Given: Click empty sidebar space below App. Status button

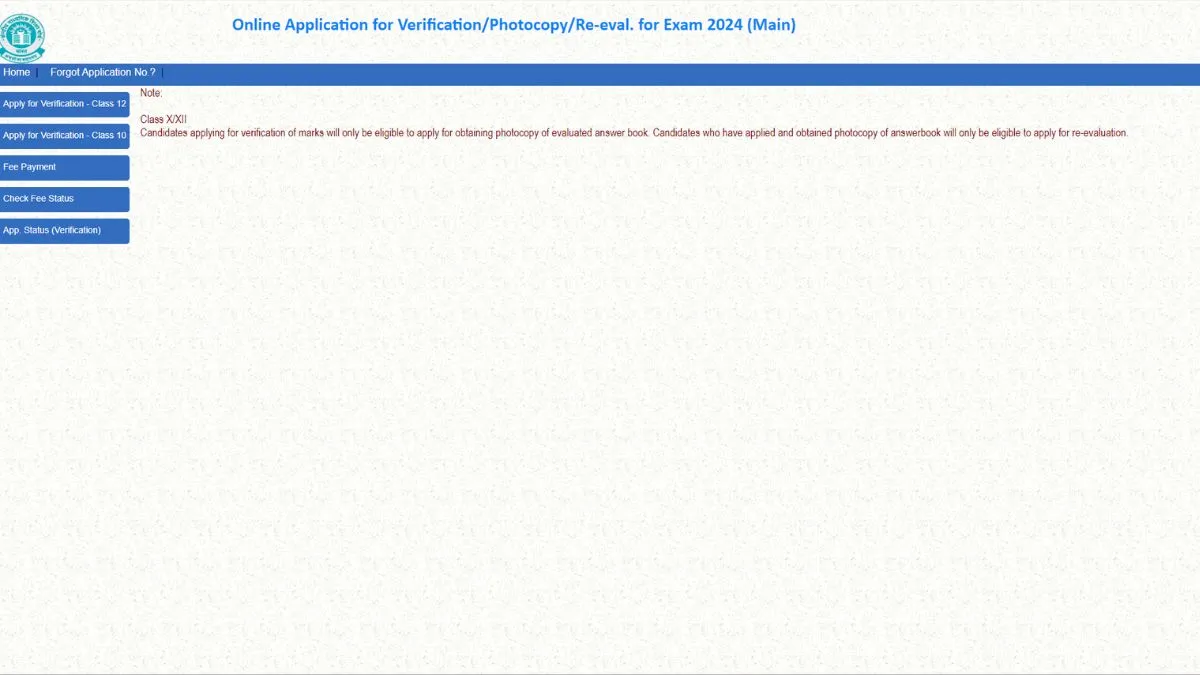Looking at the screenshot, I should [x=65, y=400].
